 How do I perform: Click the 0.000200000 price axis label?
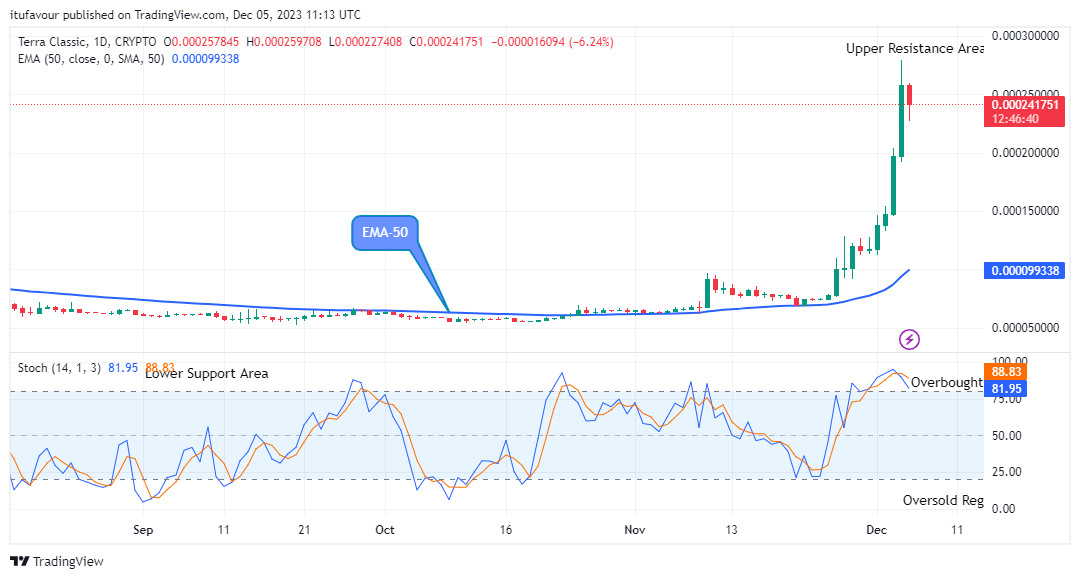click(1025, 153)
